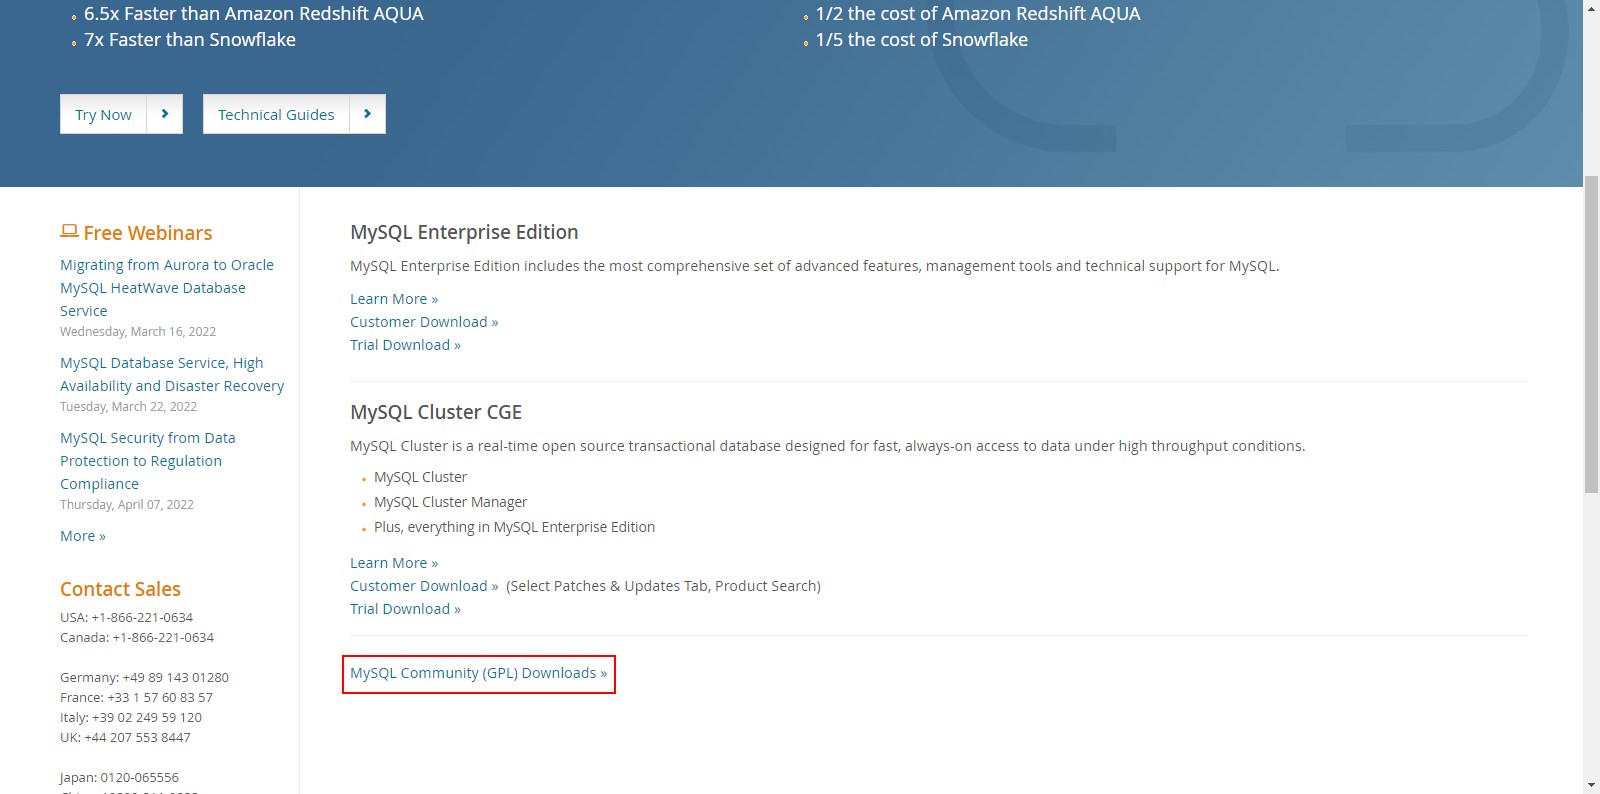This screenshot has height=794, width=1600.
Task: Click the date Thursday, April 07, 2022
Action: [x=127, y=504]
